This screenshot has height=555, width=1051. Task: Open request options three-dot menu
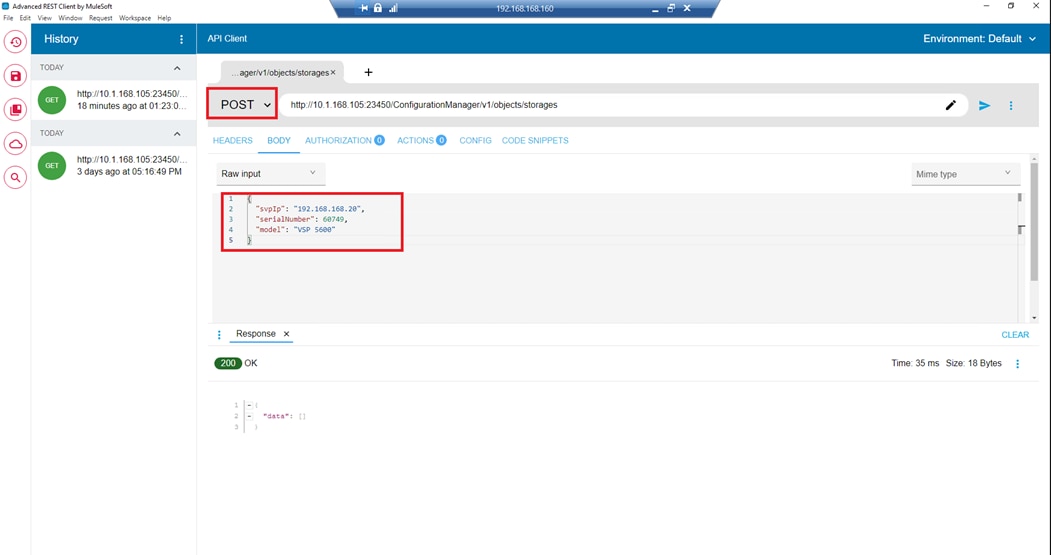1011,105
